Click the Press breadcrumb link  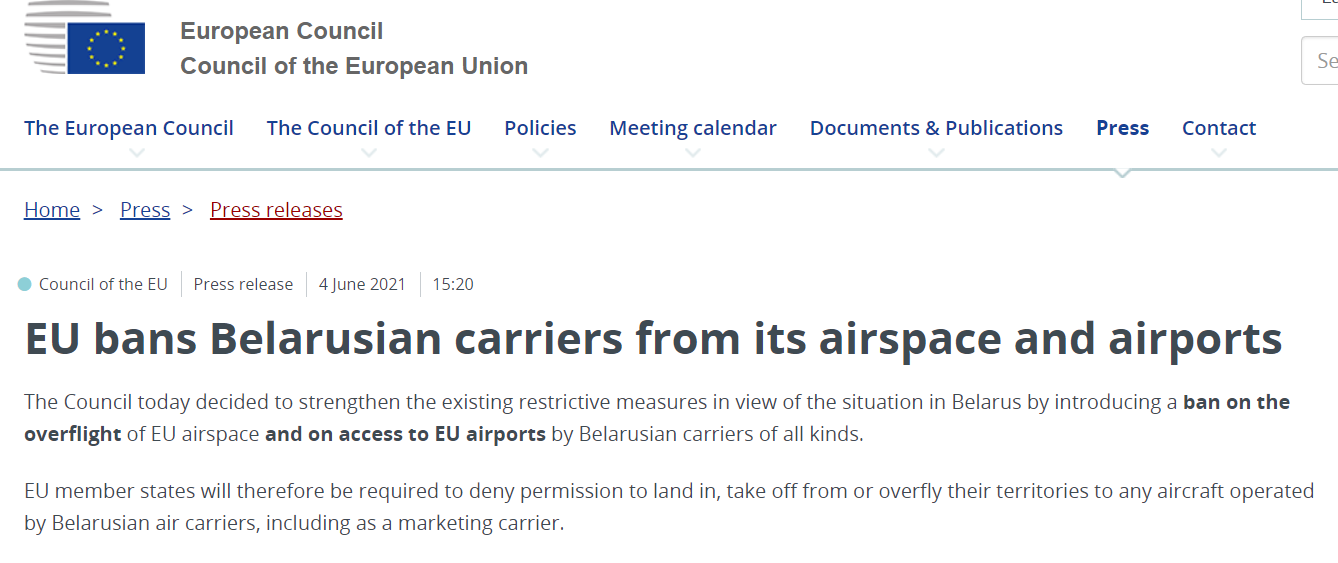(145, 210)
